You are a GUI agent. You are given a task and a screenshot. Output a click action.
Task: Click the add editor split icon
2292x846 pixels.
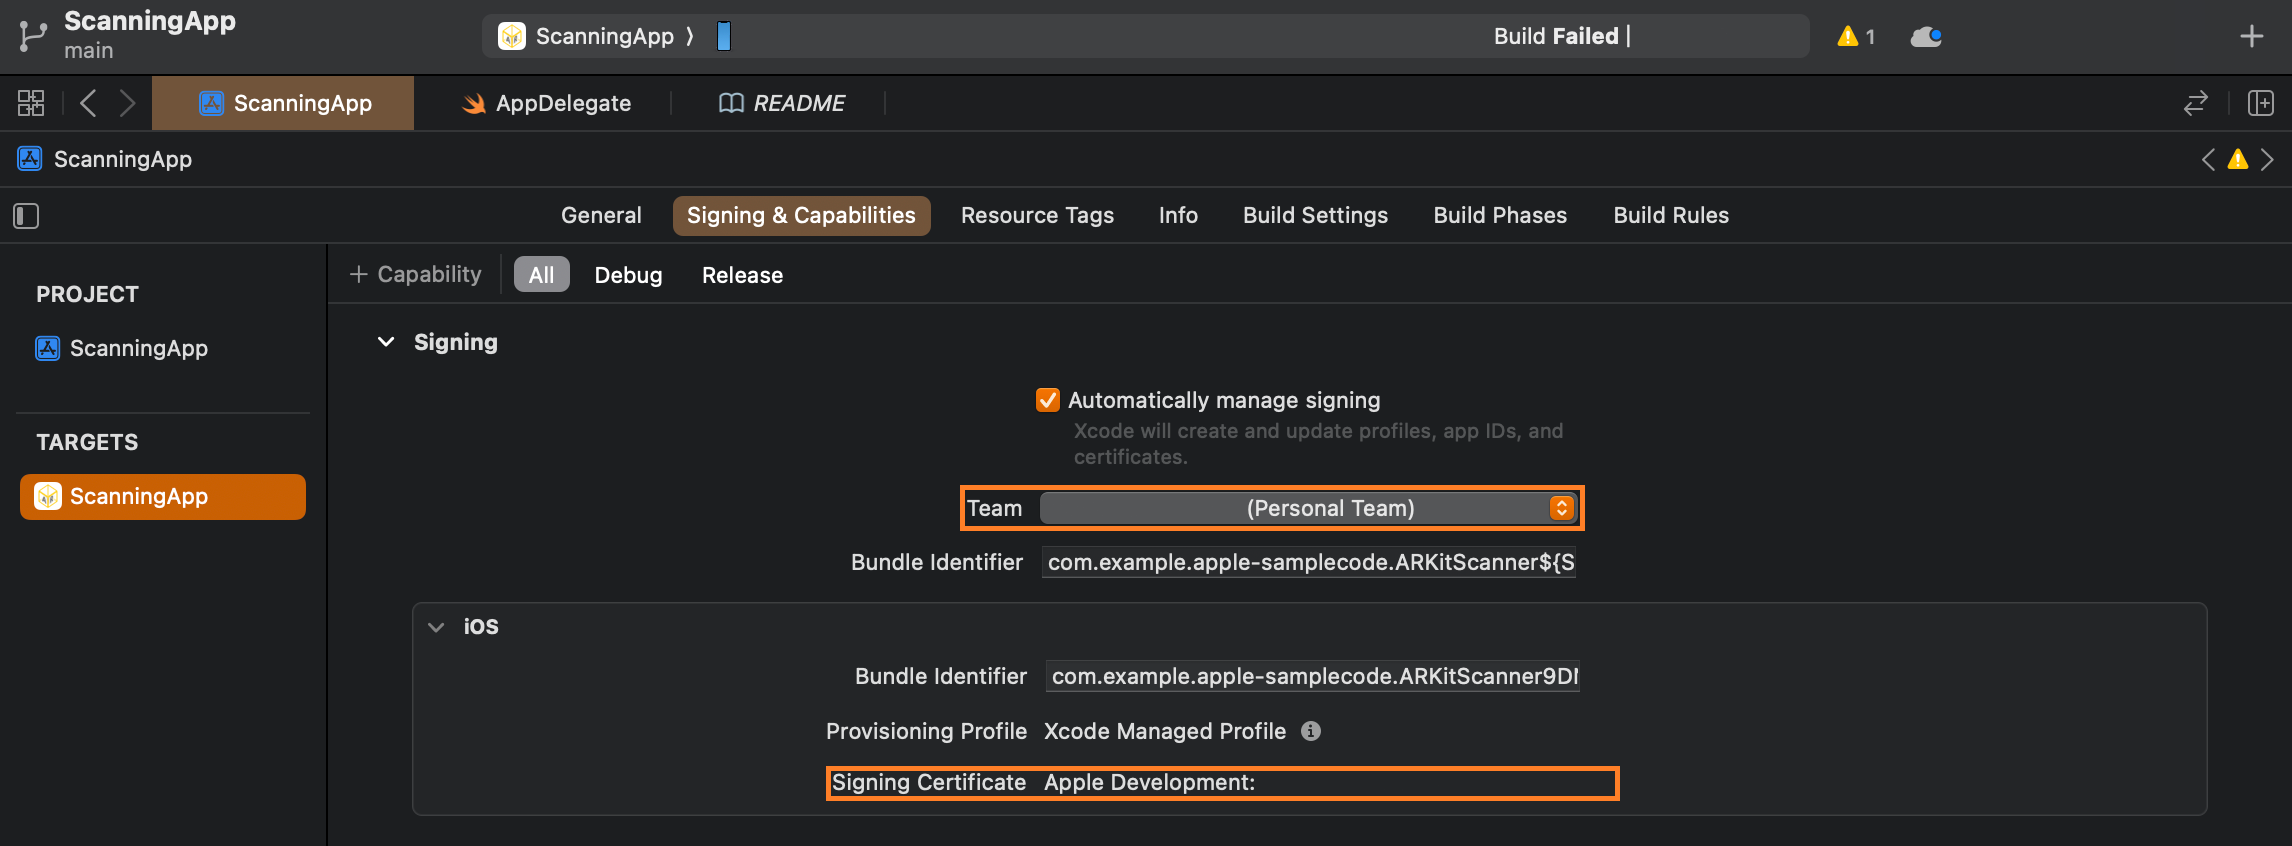[2260, 103]
